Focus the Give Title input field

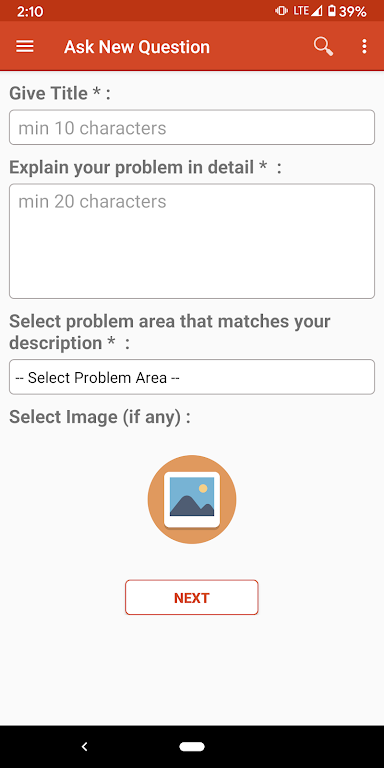coord(192,127)
